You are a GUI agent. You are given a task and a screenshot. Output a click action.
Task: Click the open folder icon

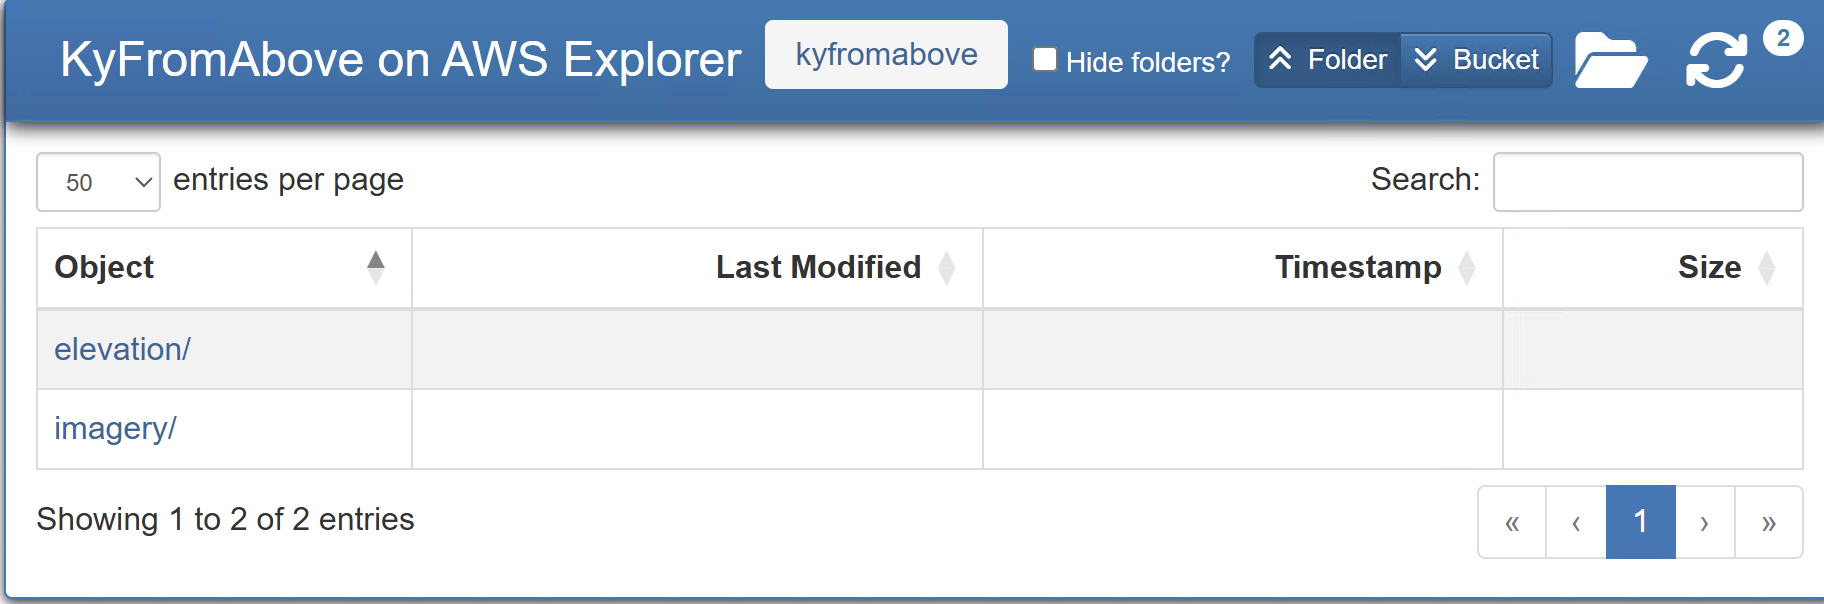1611,60
